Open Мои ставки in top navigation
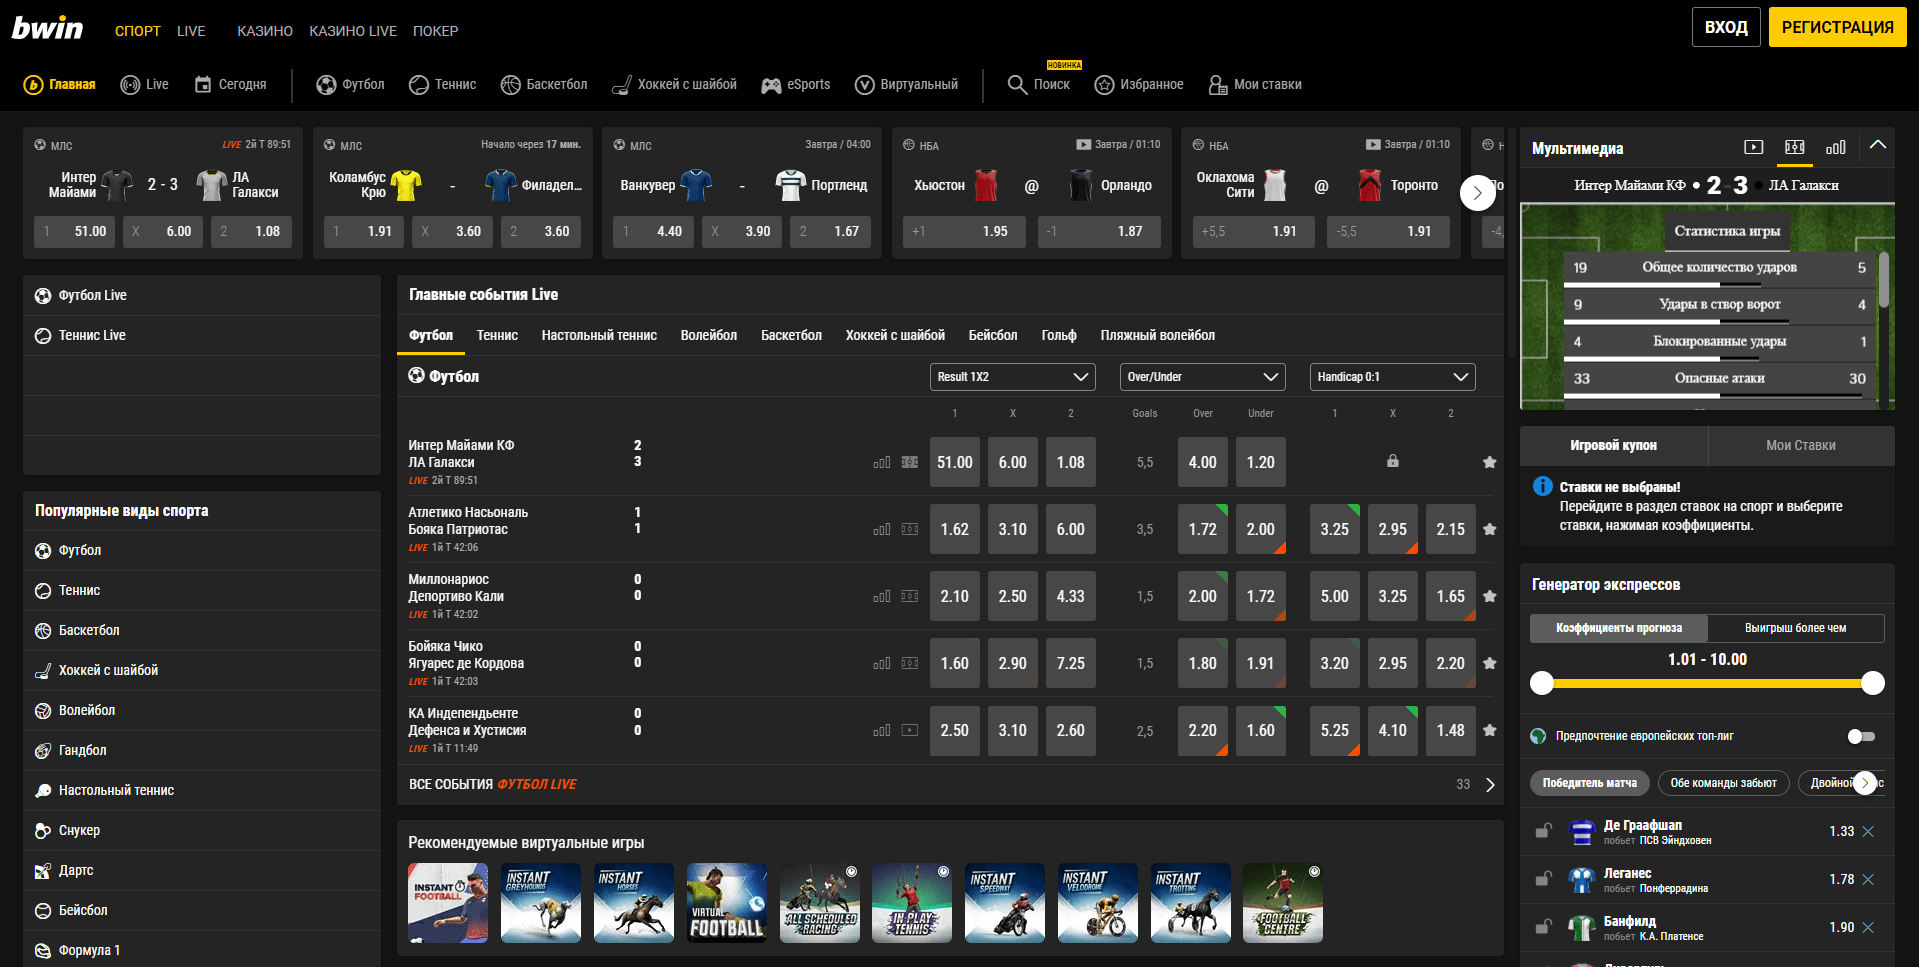 tap(1255, 85)
